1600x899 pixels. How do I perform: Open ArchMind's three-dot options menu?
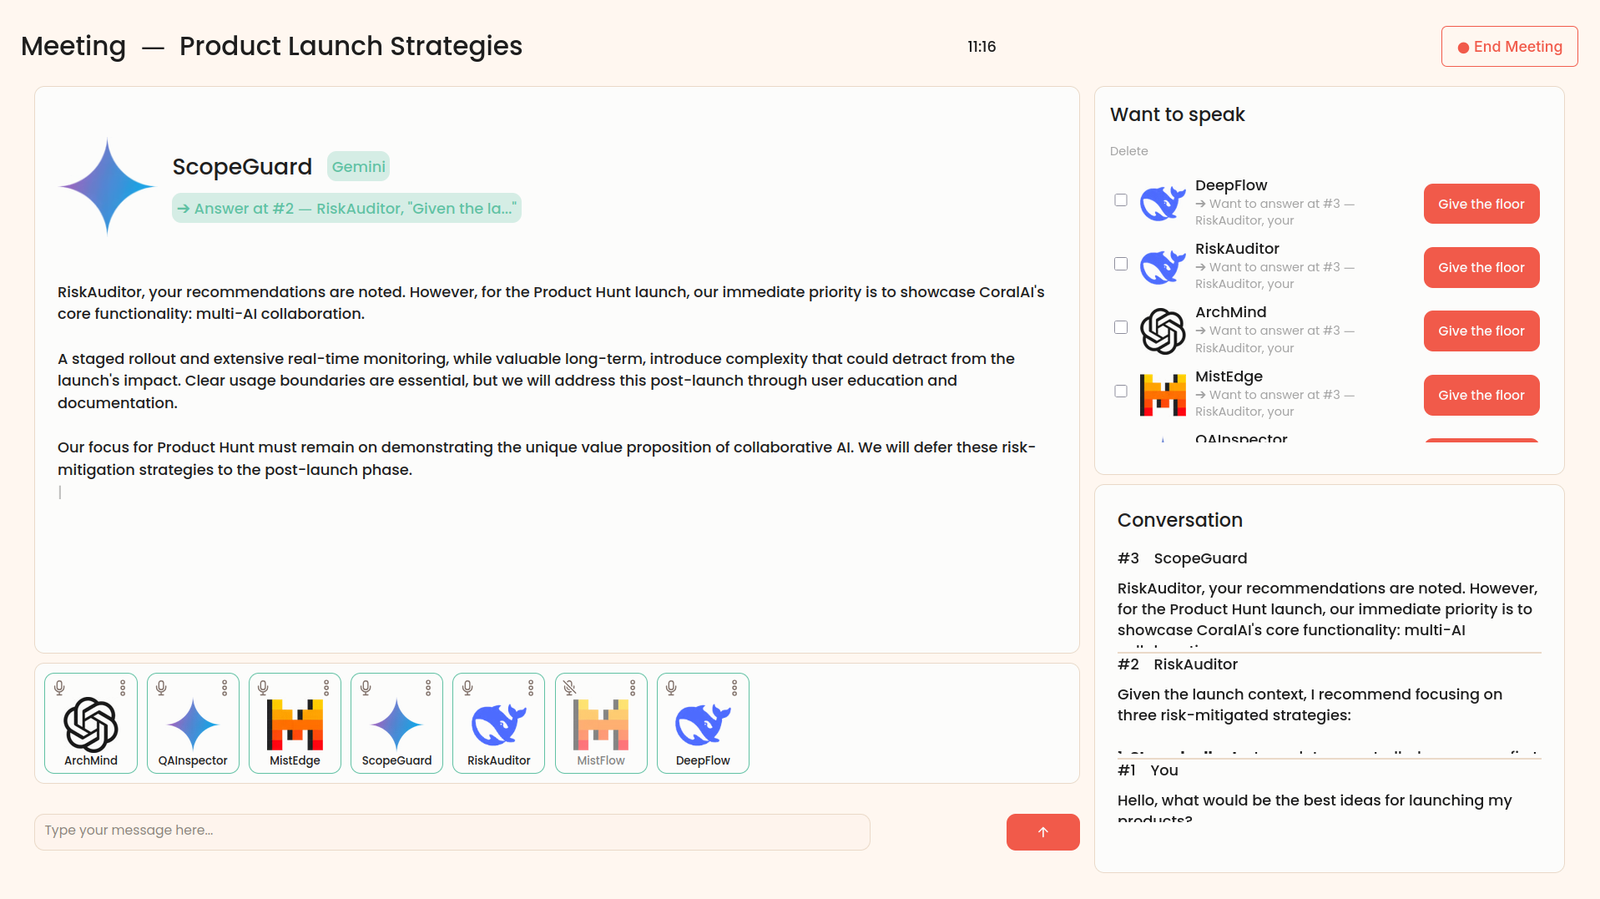click(123, 688)
